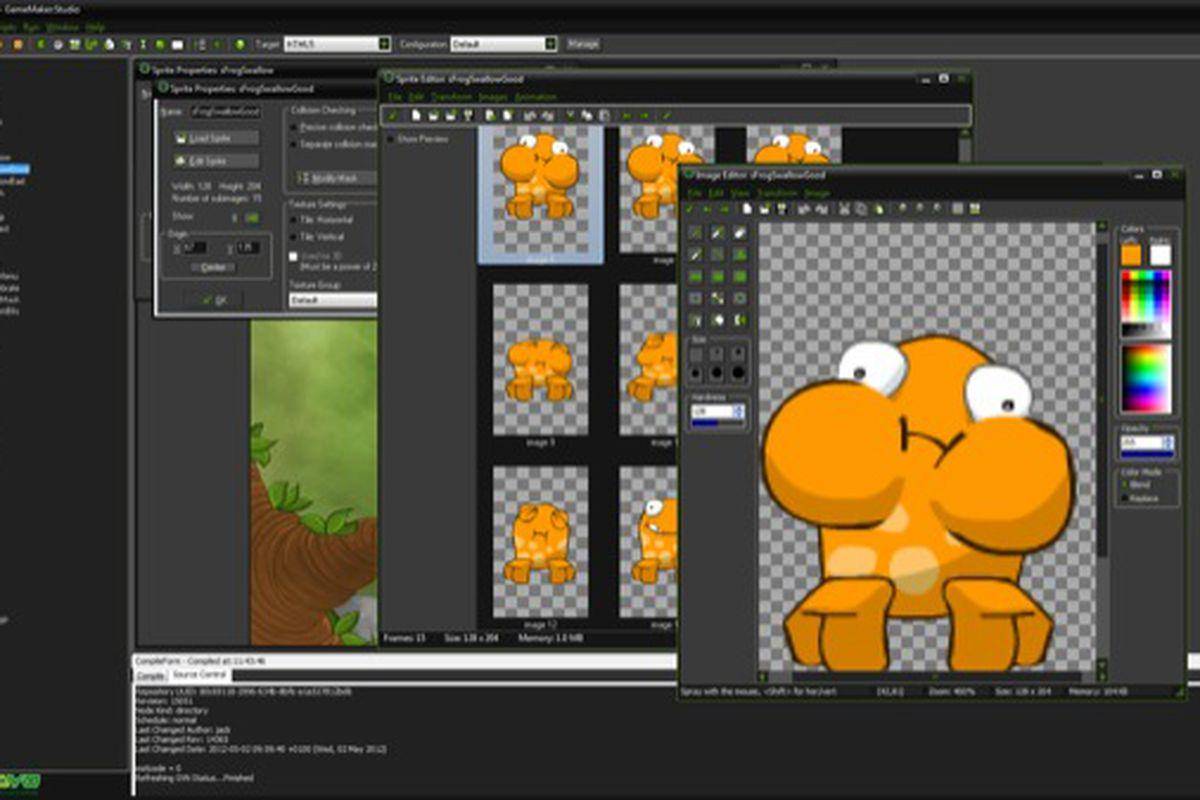Click Image Editor vertical scrollbar
This screenshot has height=800, width=1200.
click(1102, 445)
